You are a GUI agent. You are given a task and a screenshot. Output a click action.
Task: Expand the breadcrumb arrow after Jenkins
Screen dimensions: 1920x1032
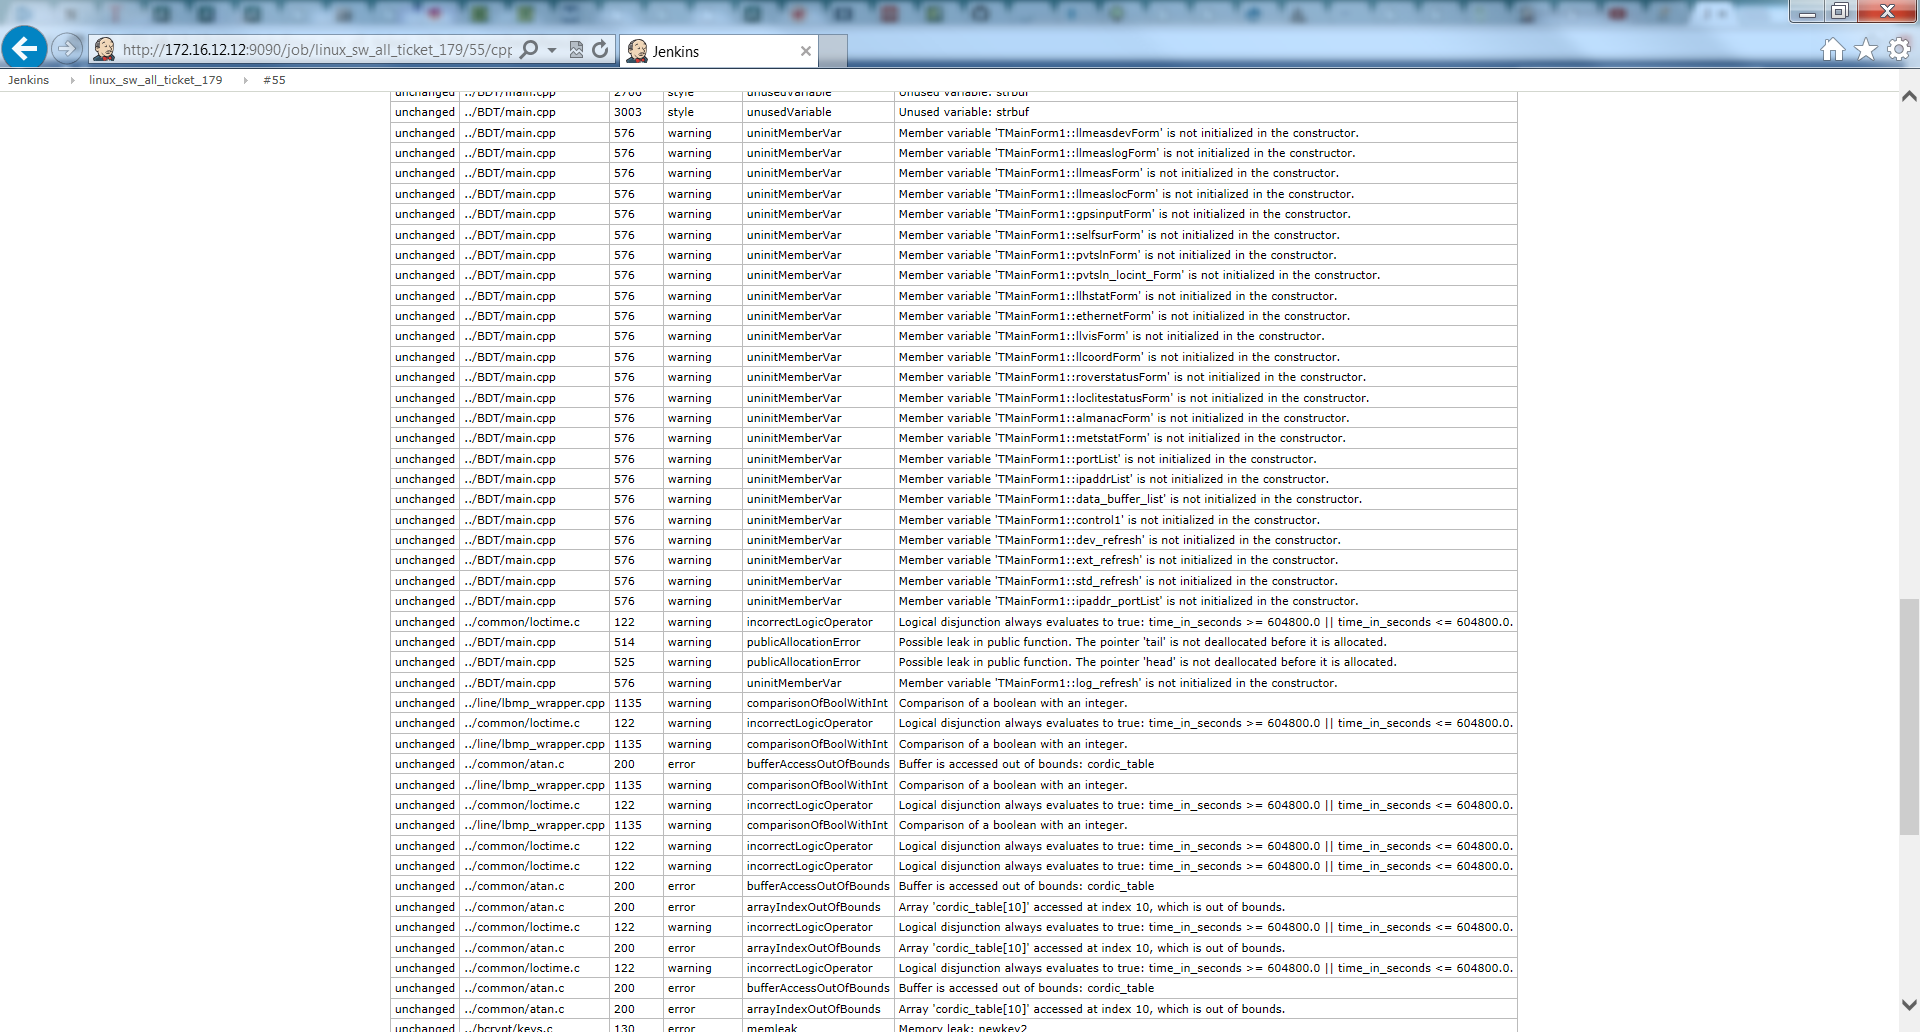72,80
